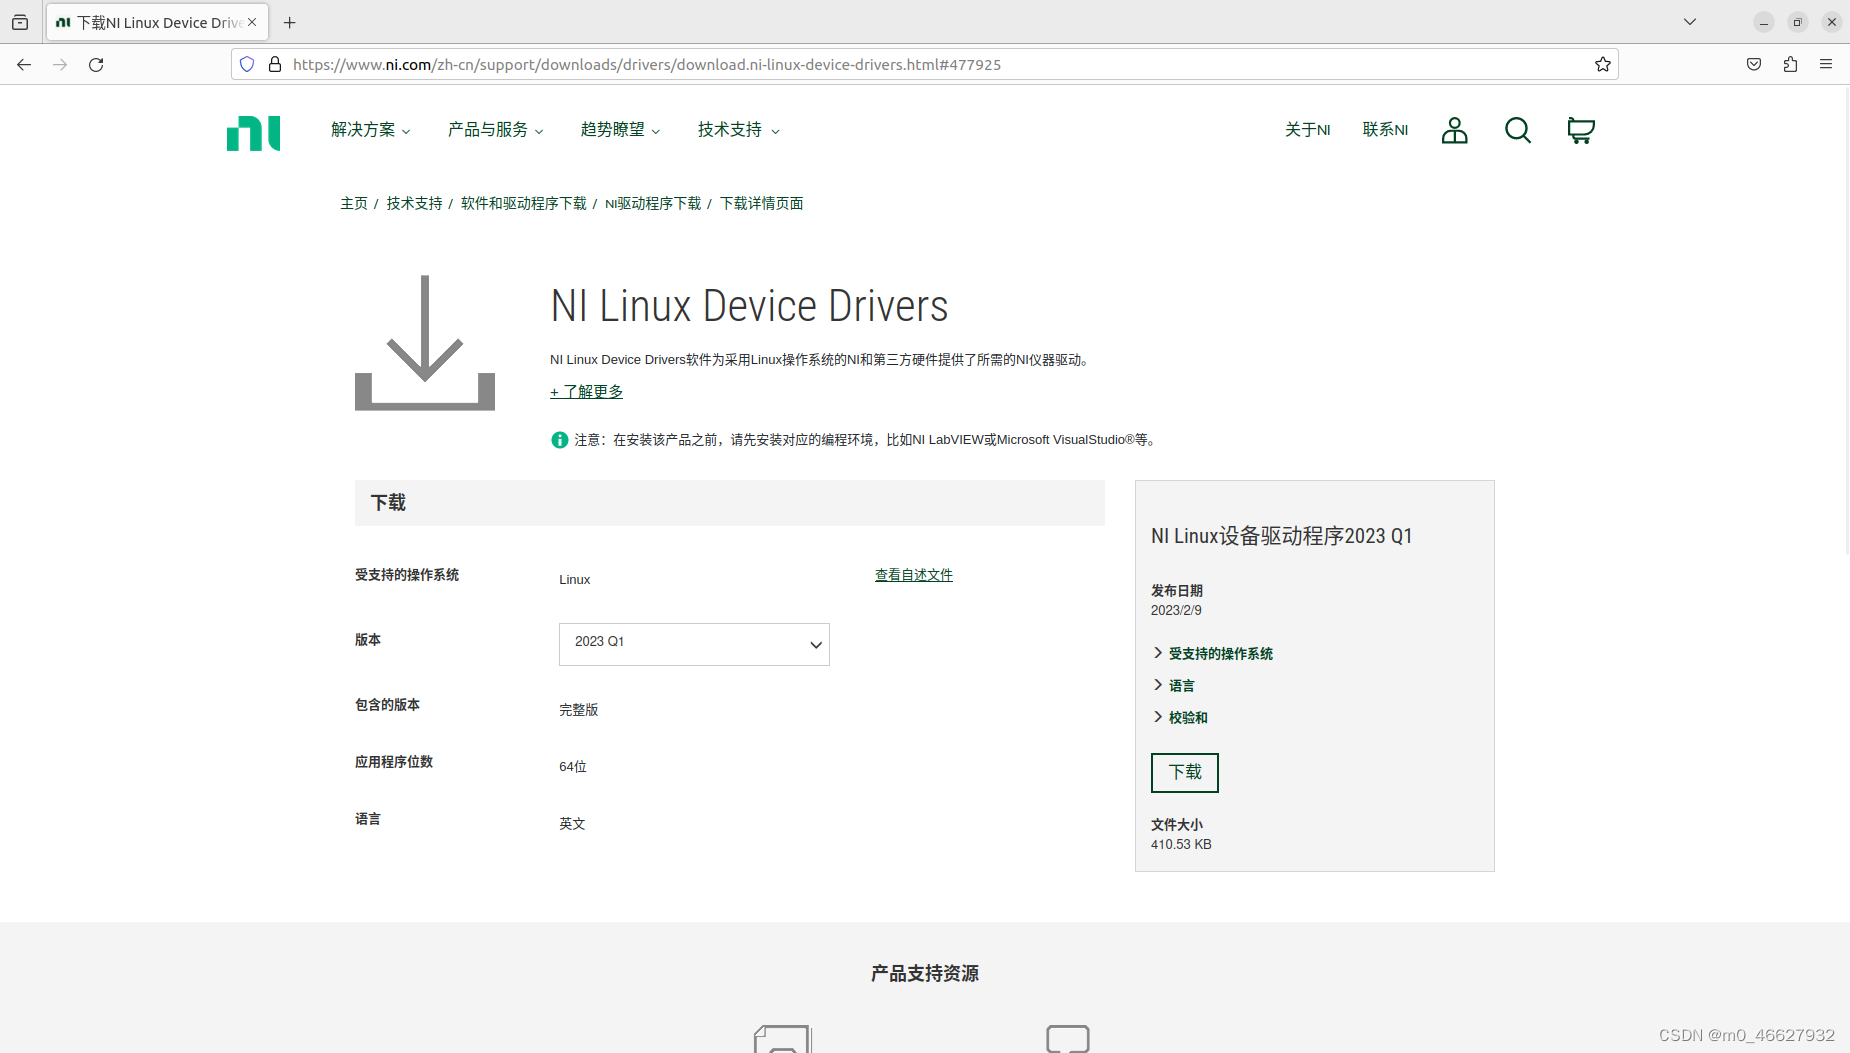Open the 查看自述文件 readme link
Screen dimensions: 1850x1053
click(914, 575)
